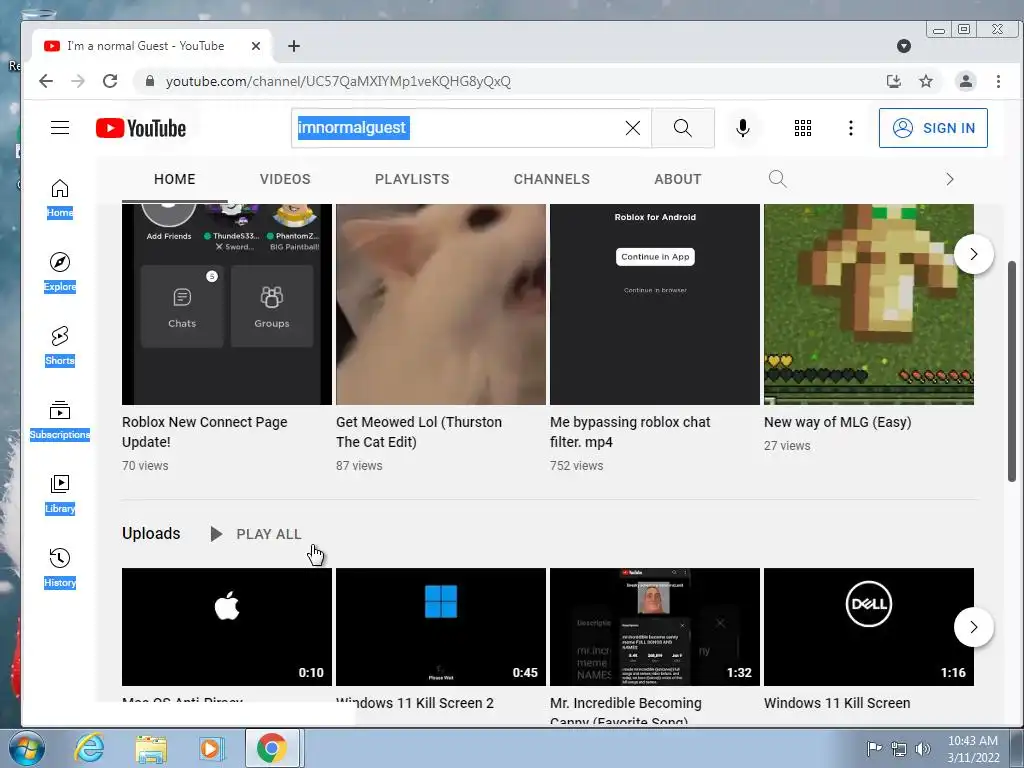This screenshot has height=768, width=1024.
Task: Open the Windows 11 Kill Screen 2 title
Action: click(x=415, y=703)
